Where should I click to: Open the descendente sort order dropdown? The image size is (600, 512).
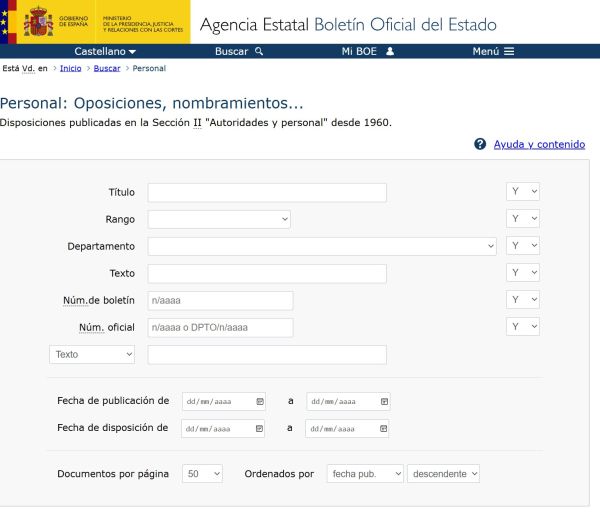[443, 474]
